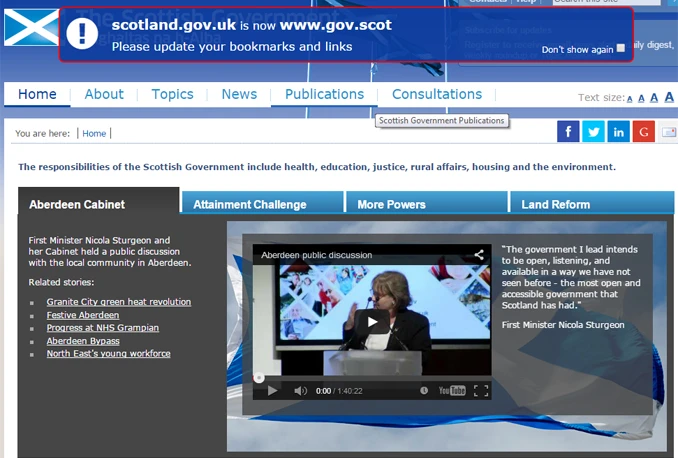Image resolution: width=678 pixels, height=458 pixels.
Task: Click the exclamation alert icon in the banner
Action: 82,33
